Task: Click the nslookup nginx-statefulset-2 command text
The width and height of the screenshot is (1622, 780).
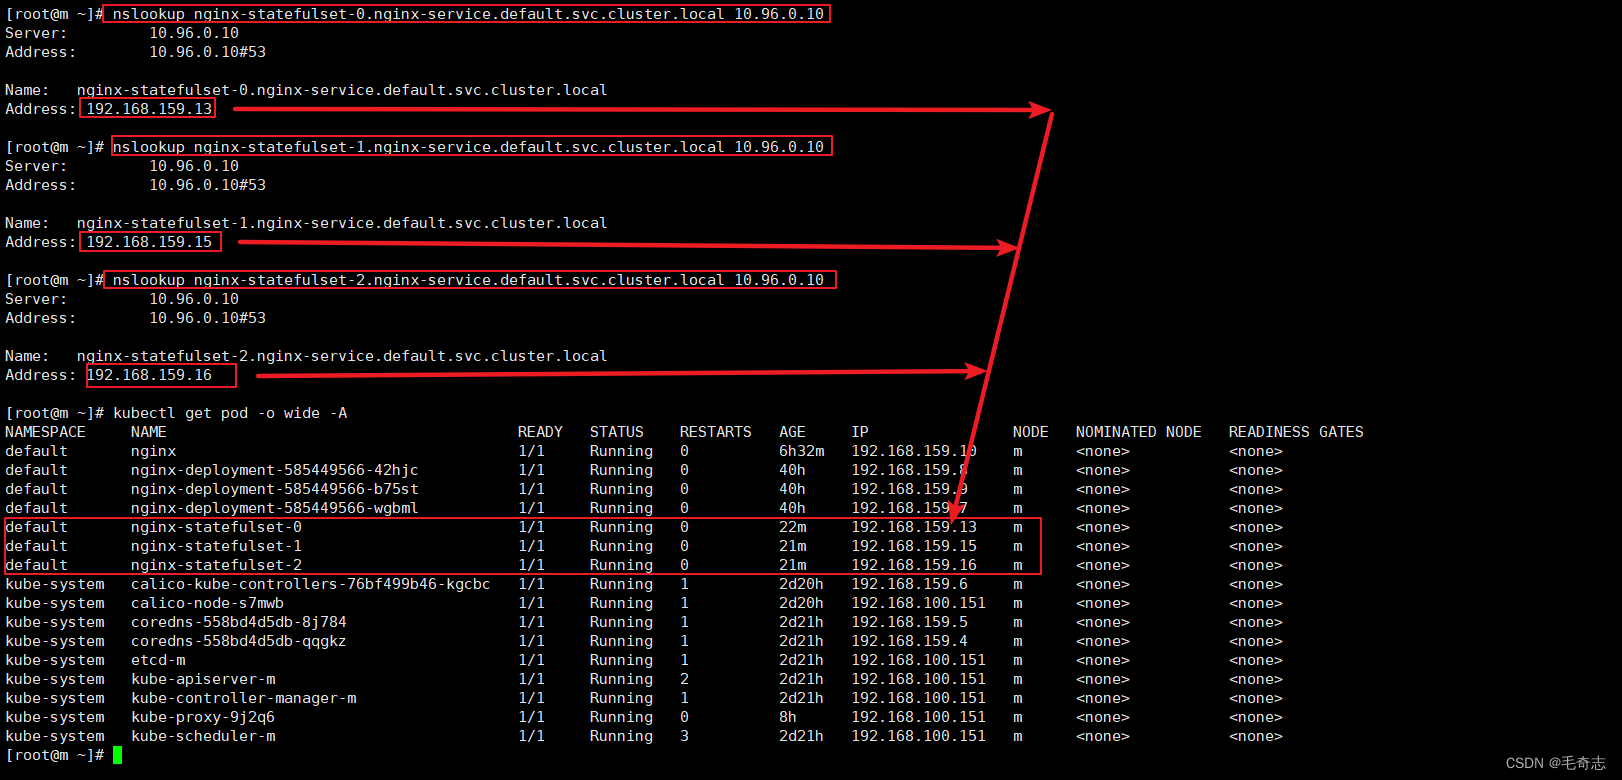Action: pyautogui.click(x=468, y=280)
